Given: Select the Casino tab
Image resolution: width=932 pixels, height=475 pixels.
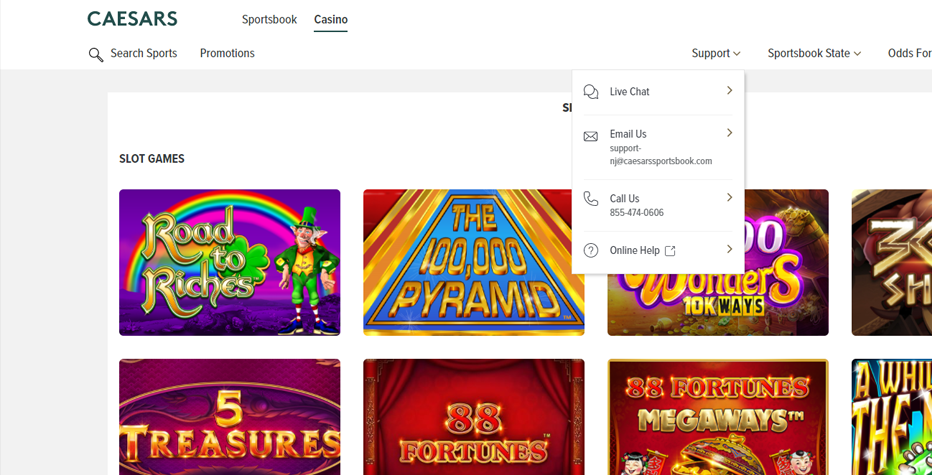Looking at the screenshot, I should [331, 20].
